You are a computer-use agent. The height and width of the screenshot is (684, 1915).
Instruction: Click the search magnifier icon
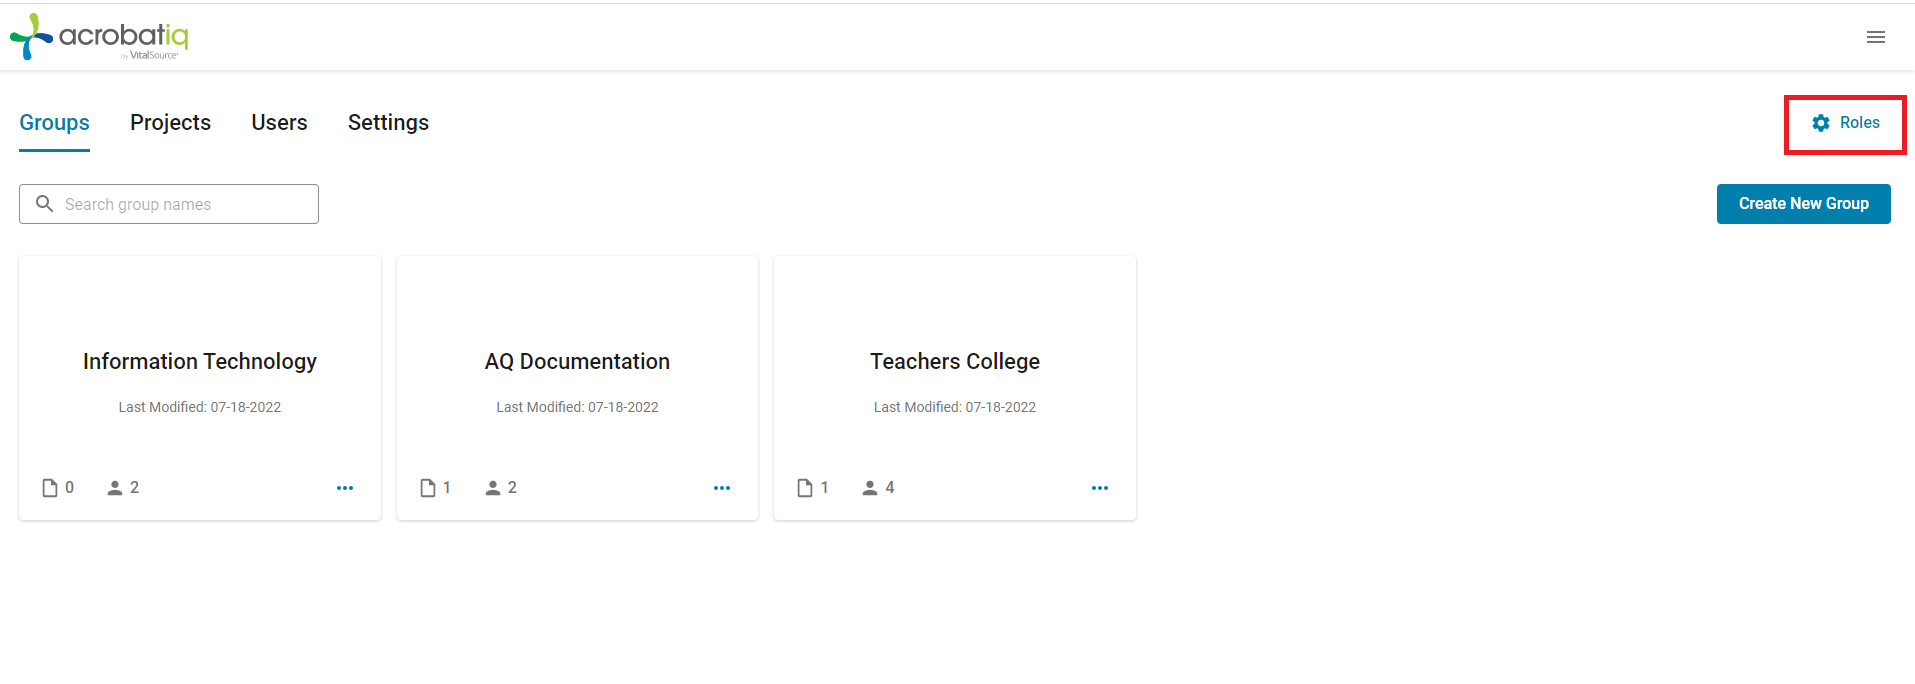pyautogui.click(x=44, y=204)
